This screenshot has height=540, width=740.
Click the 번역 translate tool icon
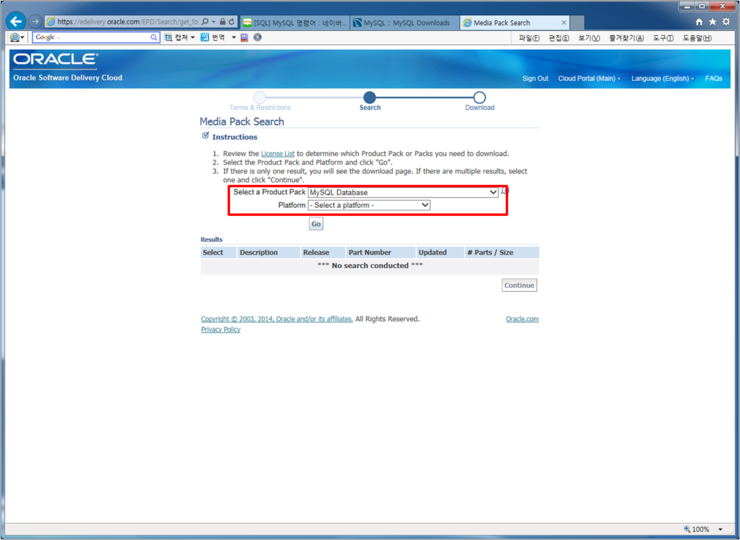click(x=204, y=37)
